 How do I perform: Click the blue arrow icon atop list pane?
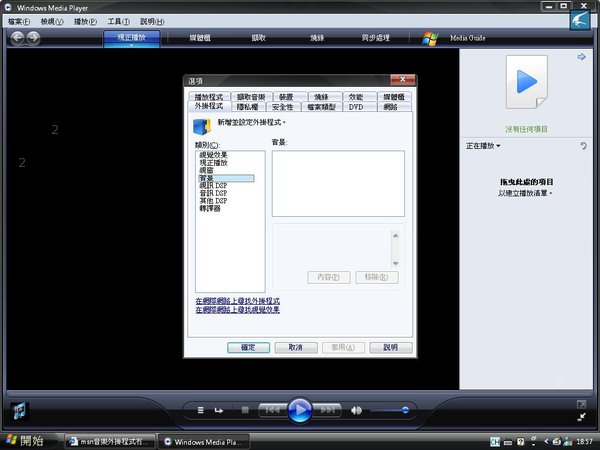click(582, 57)
